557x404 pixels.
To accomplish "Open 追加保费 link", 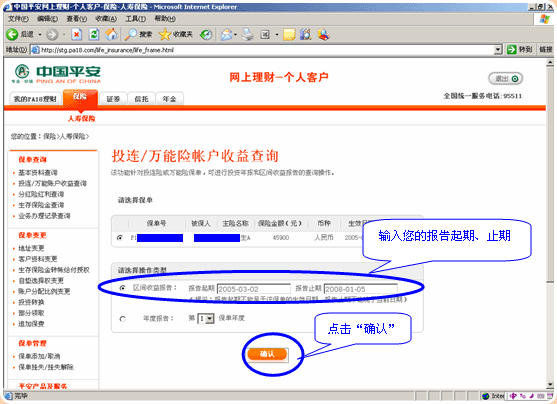I will (x=31, y=324).
